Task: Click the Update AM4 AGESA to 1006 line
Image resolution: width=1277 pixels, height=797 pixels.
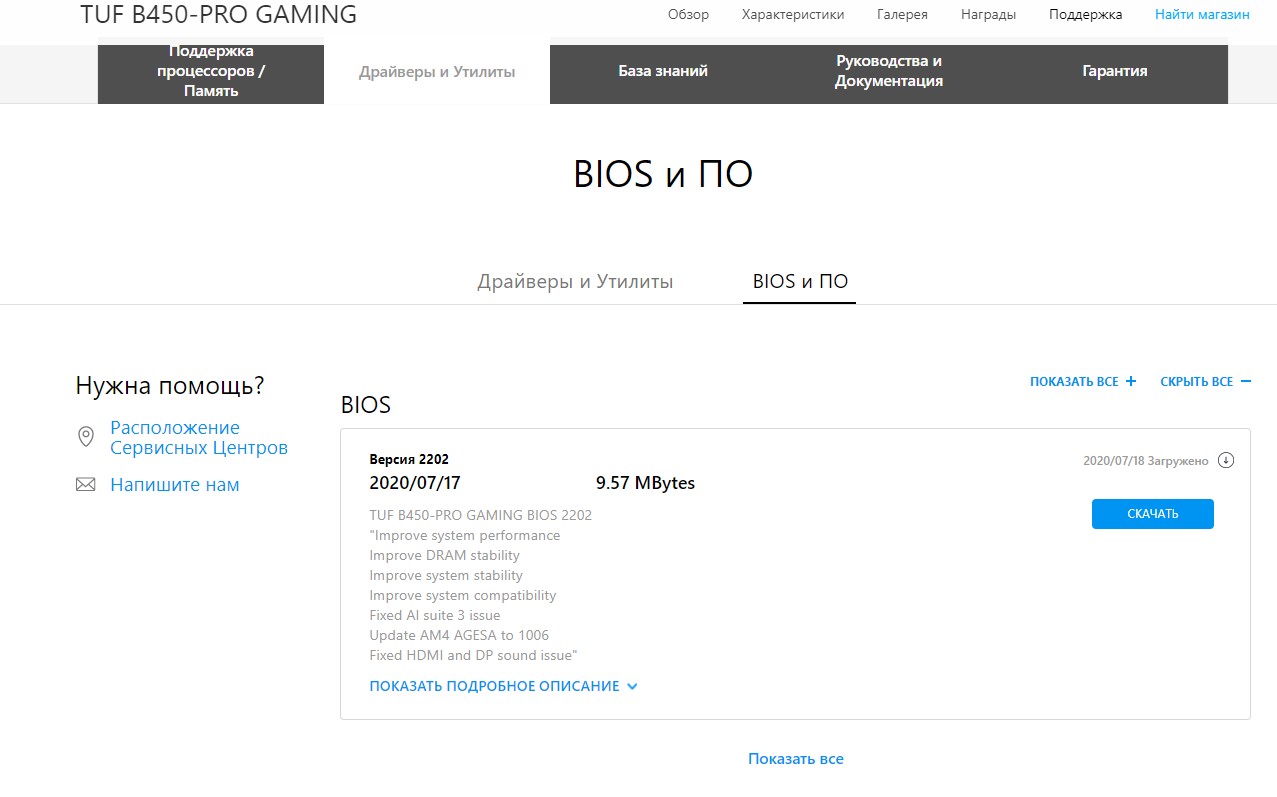Action: pos(459,635)
